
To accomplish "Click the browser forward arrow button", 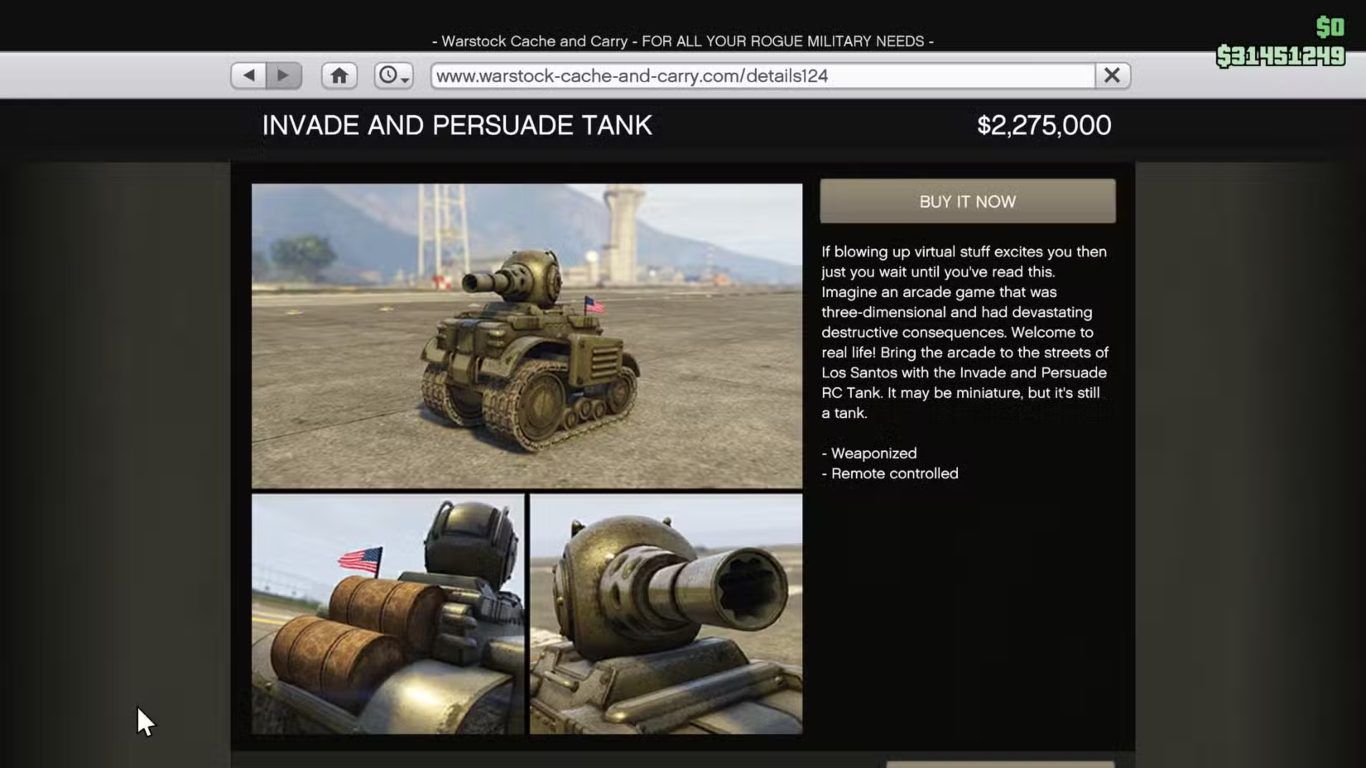I will (x=284, y=76).
